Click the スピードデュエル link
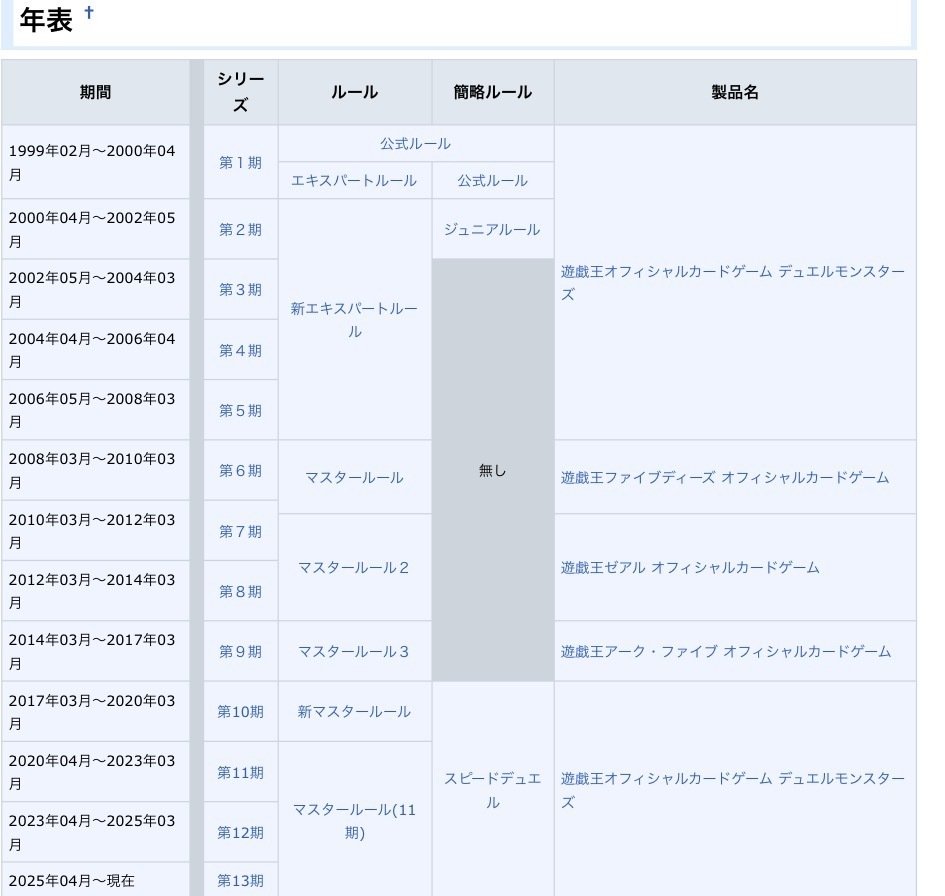 coord(492,788)
